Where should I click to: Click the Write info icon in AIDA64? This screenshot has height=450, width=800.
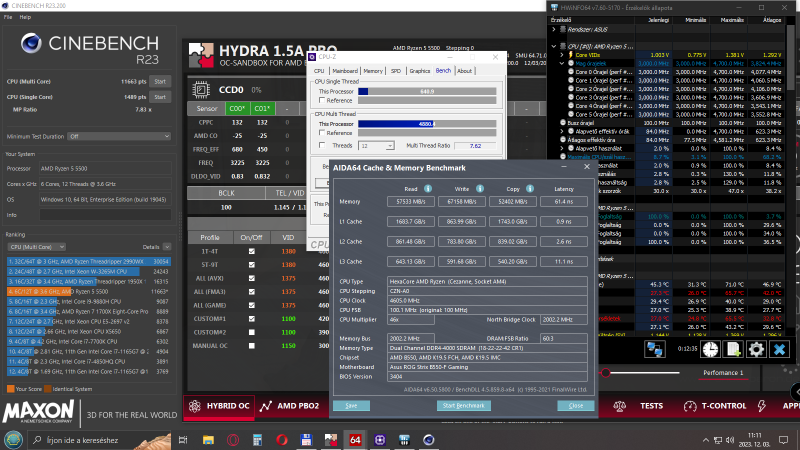(x=480, y=189)
